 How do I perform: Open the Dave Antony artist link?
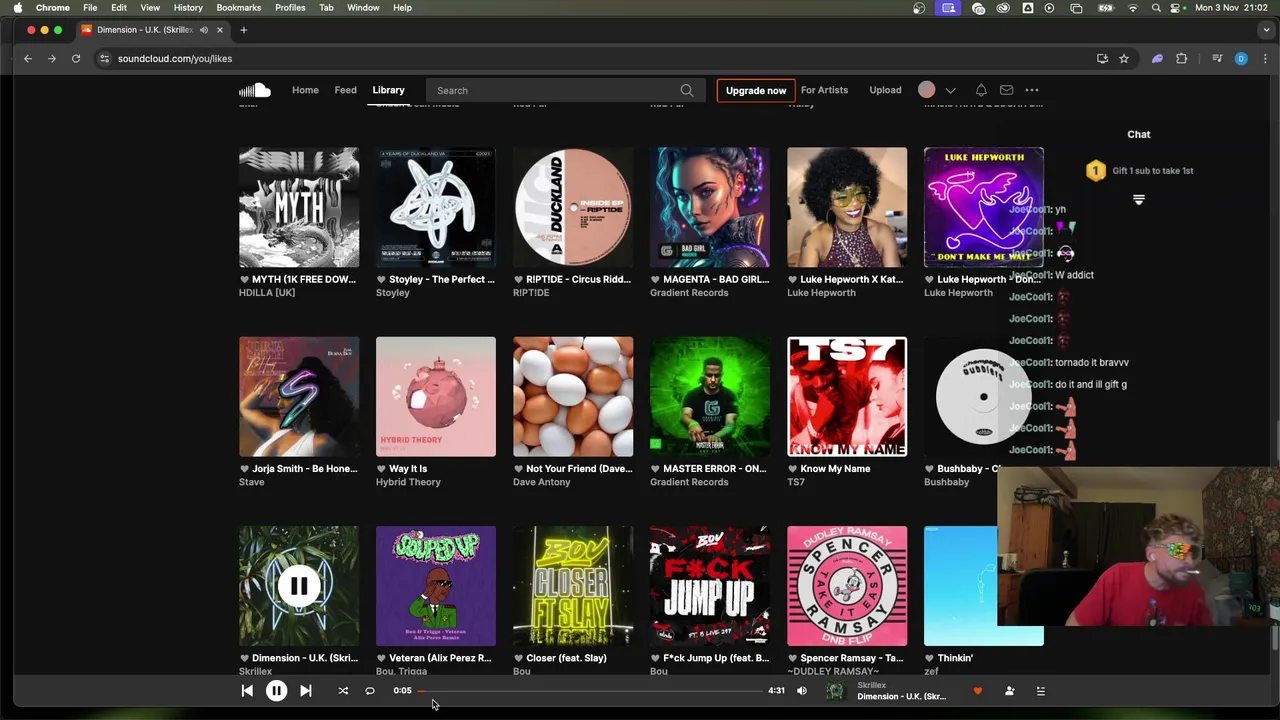pyautogui.click(x=542, y=482)
